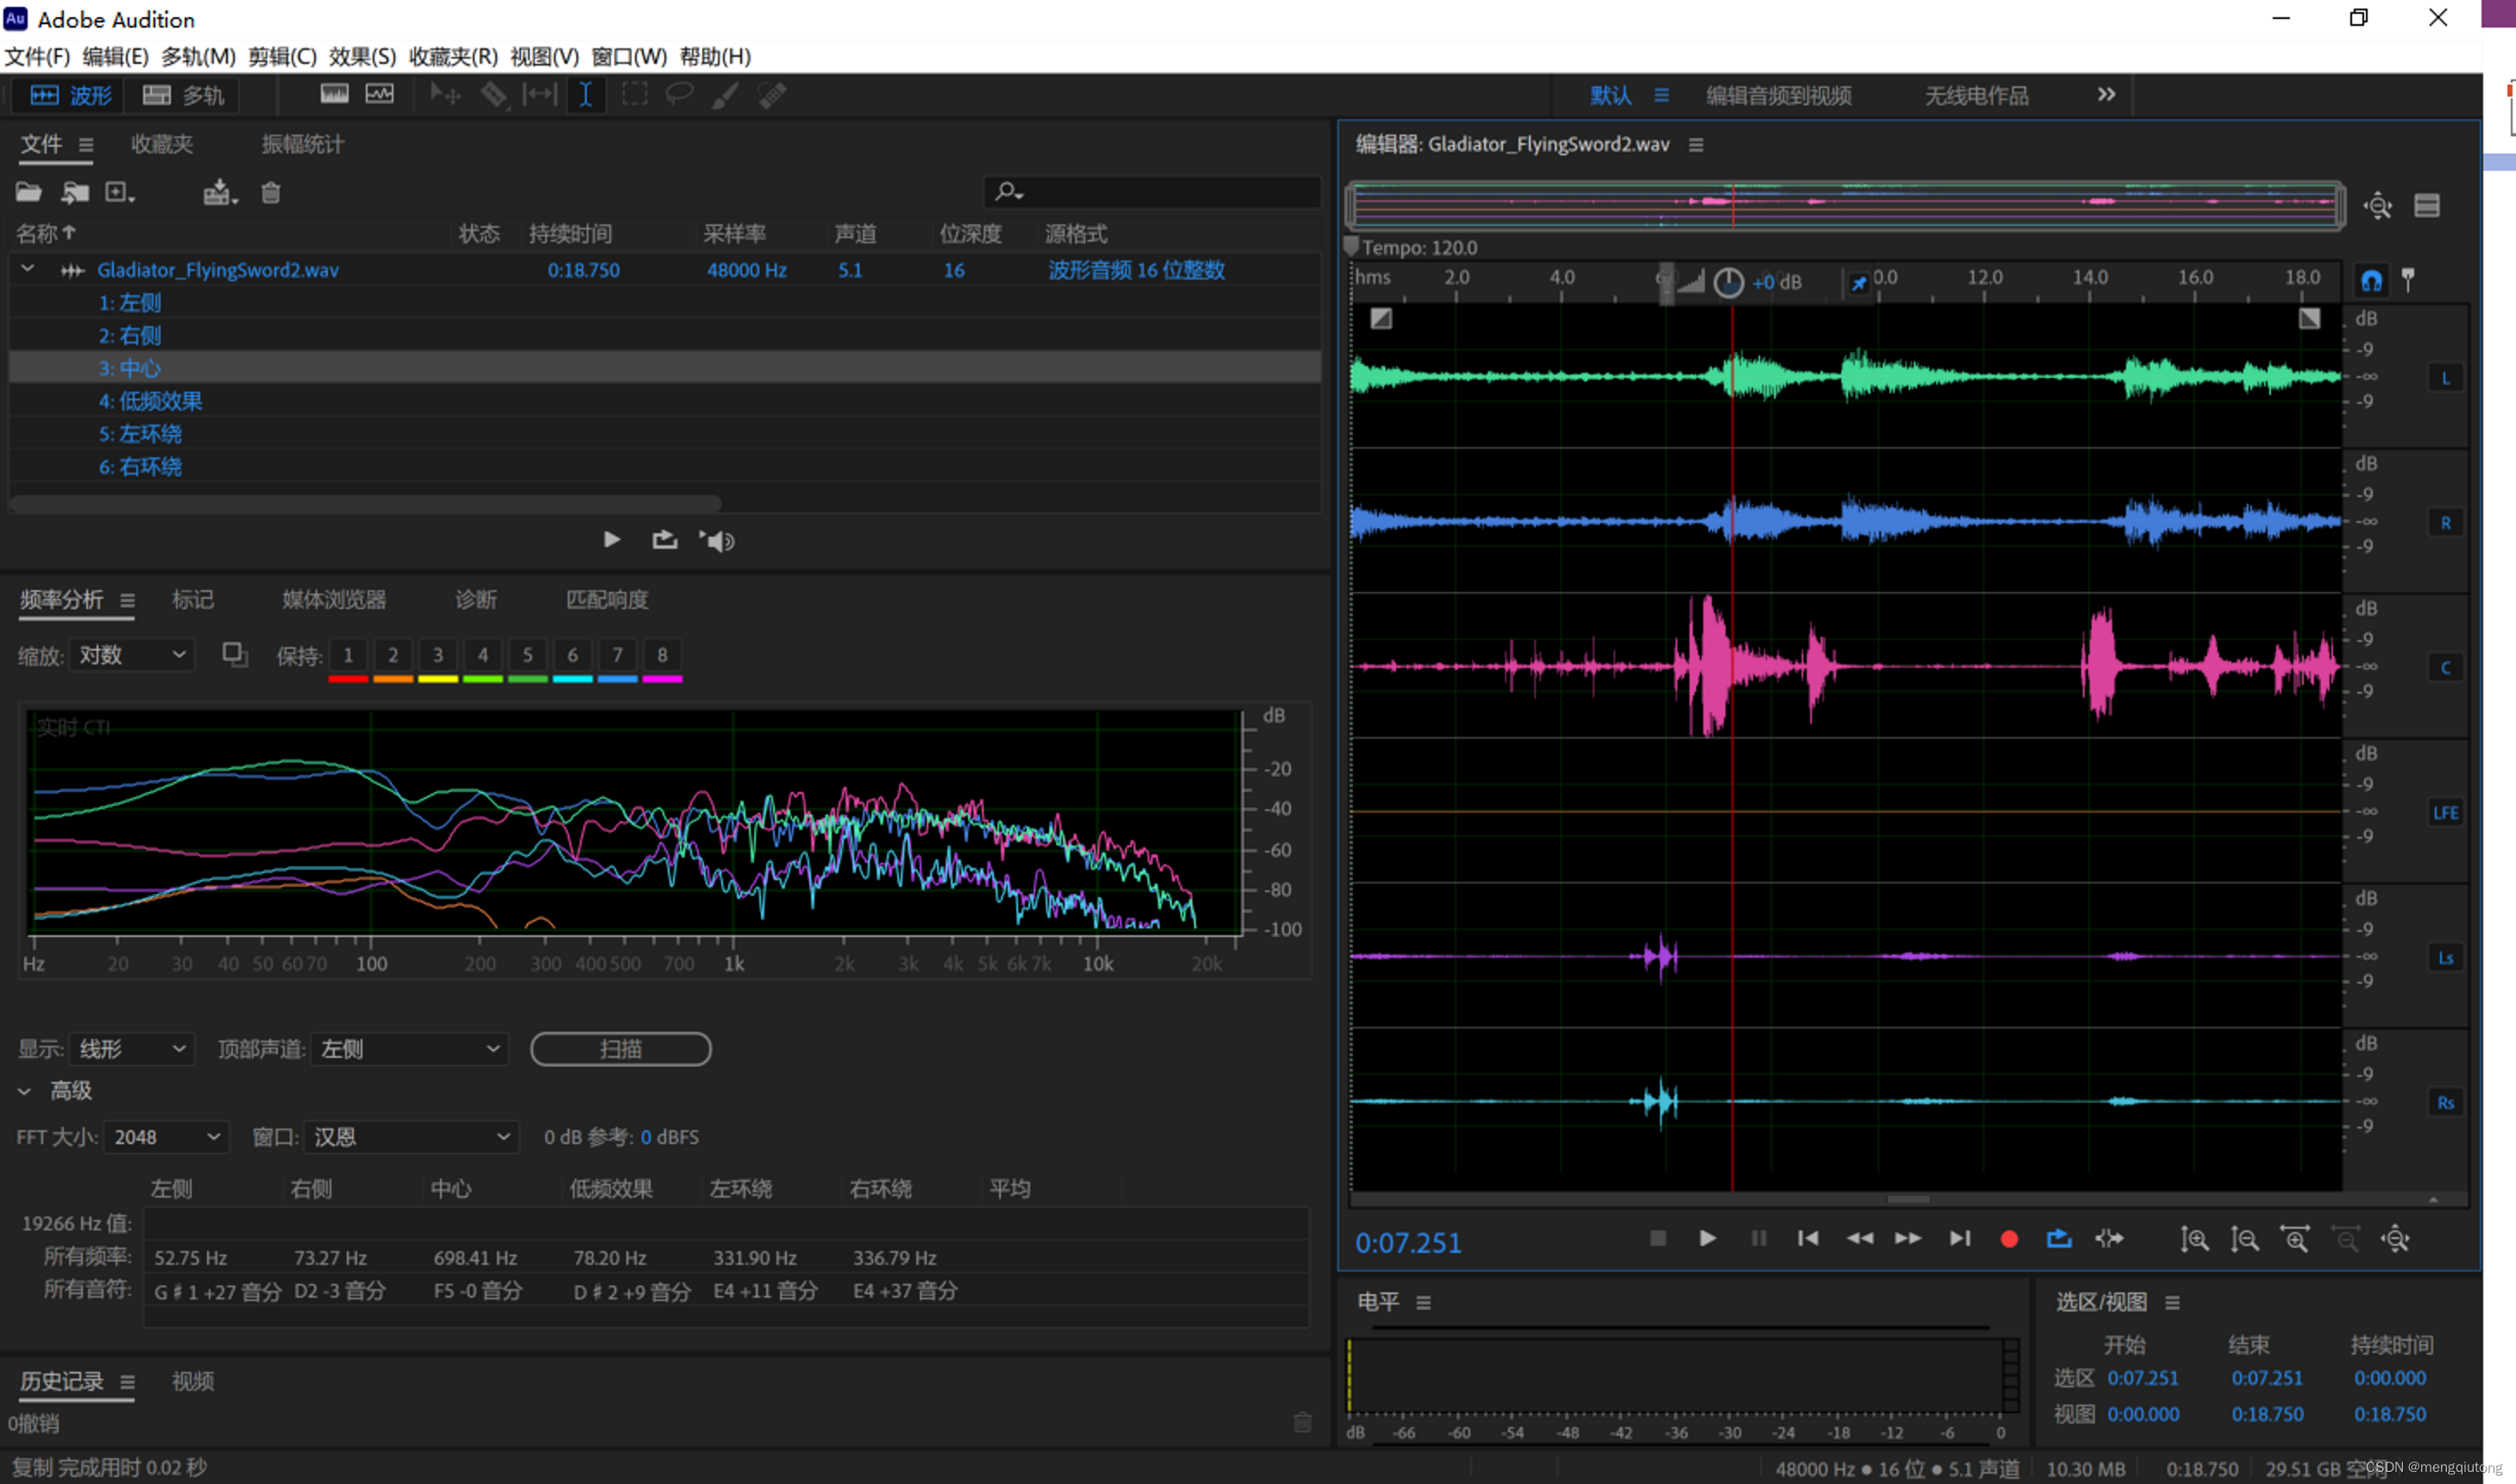Open the FFT size dropdown
Viewport: 2516px width, 1484px height.
(166, 1137)
